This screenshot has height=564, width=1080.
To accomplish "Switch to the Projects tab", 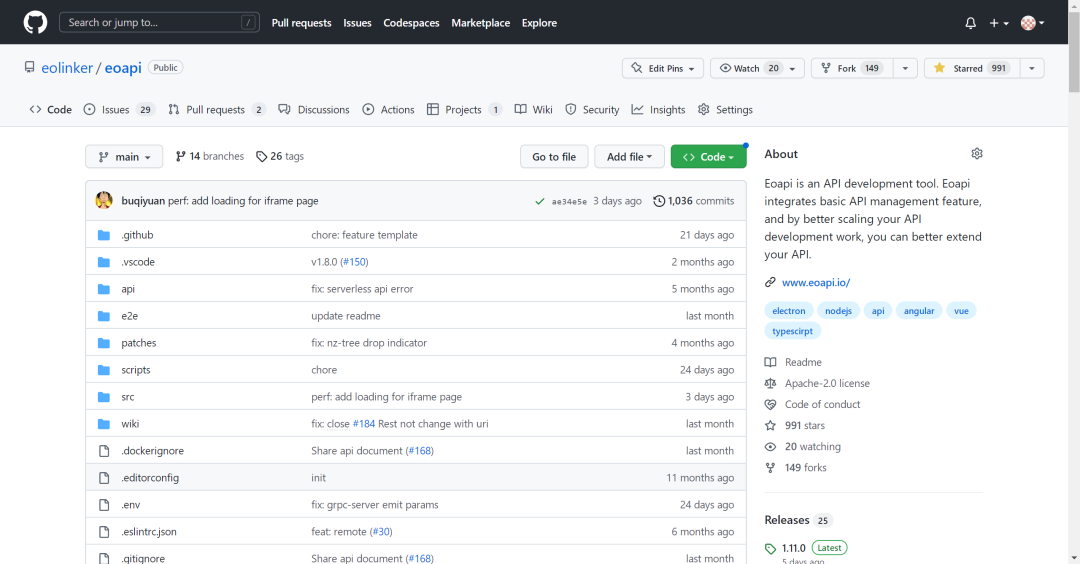I will click(464, 109).
